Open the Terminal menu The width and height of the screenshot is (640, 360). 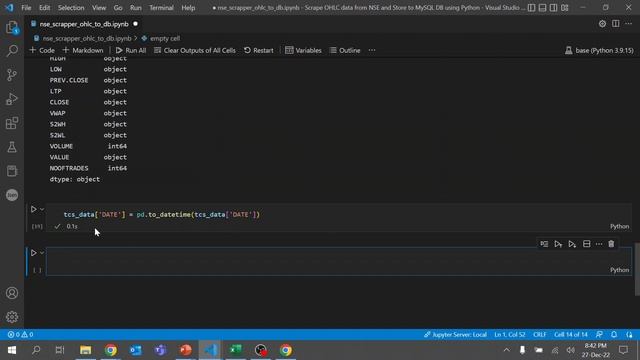tap(161, 8)
